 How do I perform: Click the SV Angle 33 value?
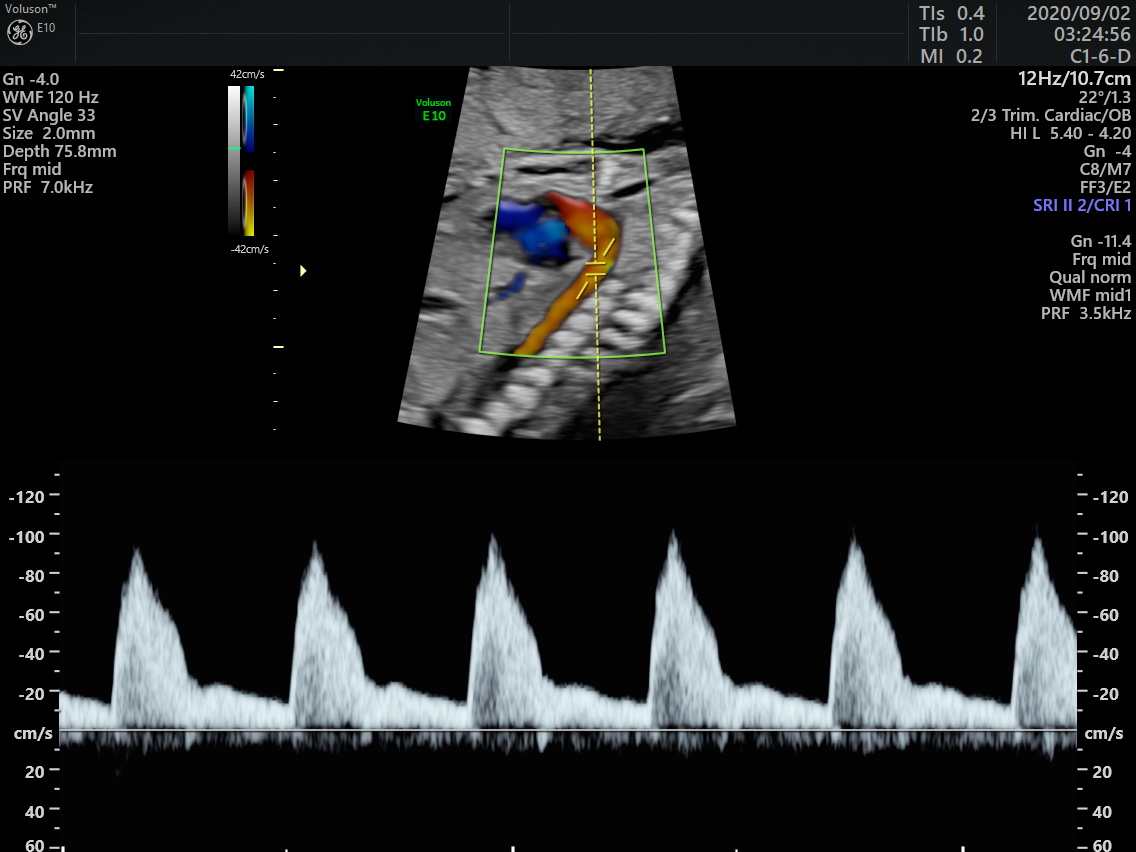tap(50, 115)
